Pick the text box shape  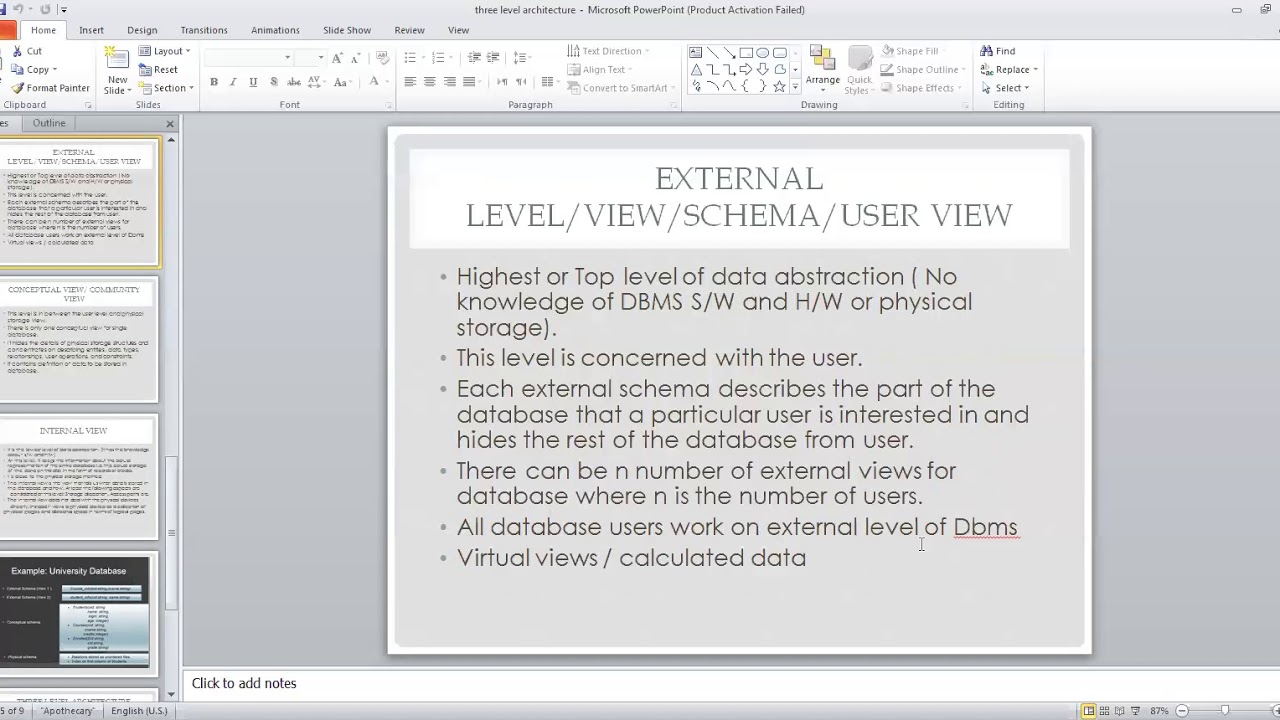[x=695, y=52]
